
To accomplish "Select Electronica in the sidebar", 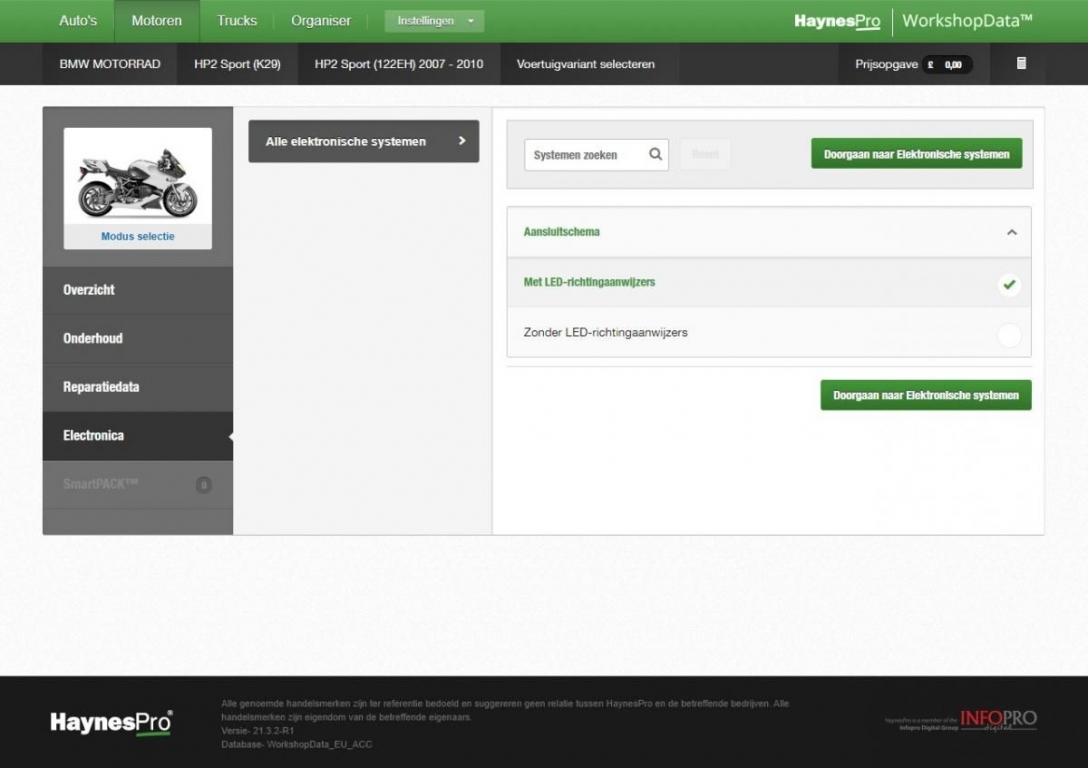I will [x=138, y=436].
